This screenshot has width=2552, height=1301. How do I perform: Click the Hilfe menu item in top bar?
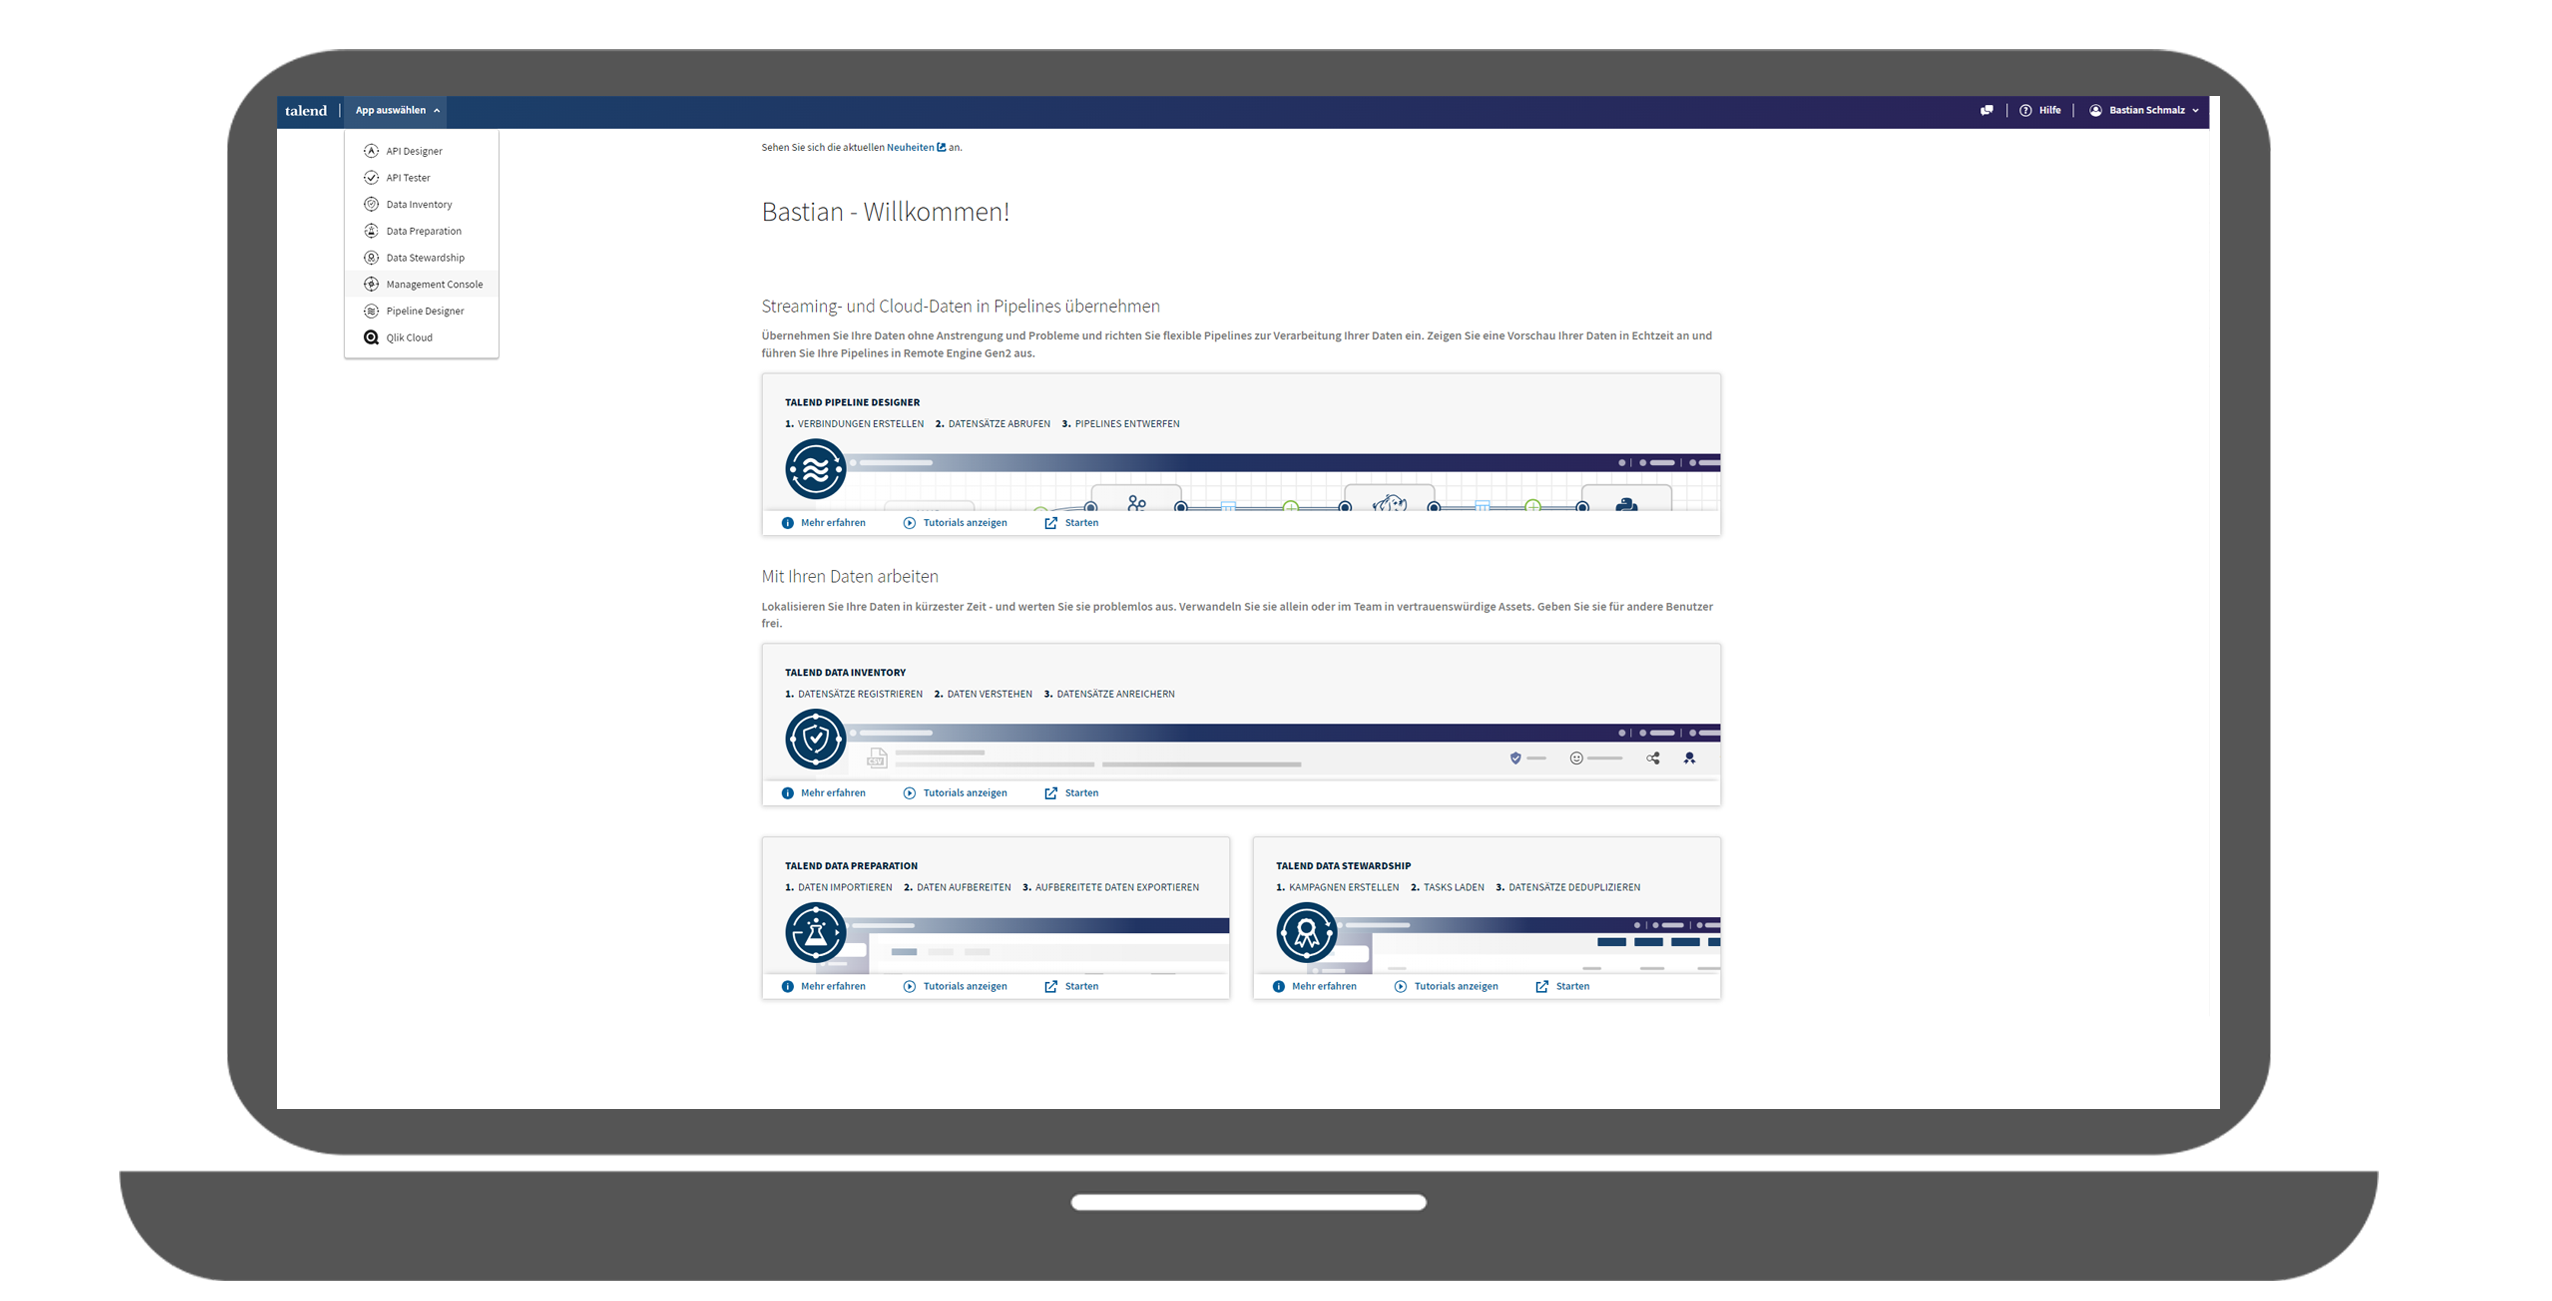2044,110
